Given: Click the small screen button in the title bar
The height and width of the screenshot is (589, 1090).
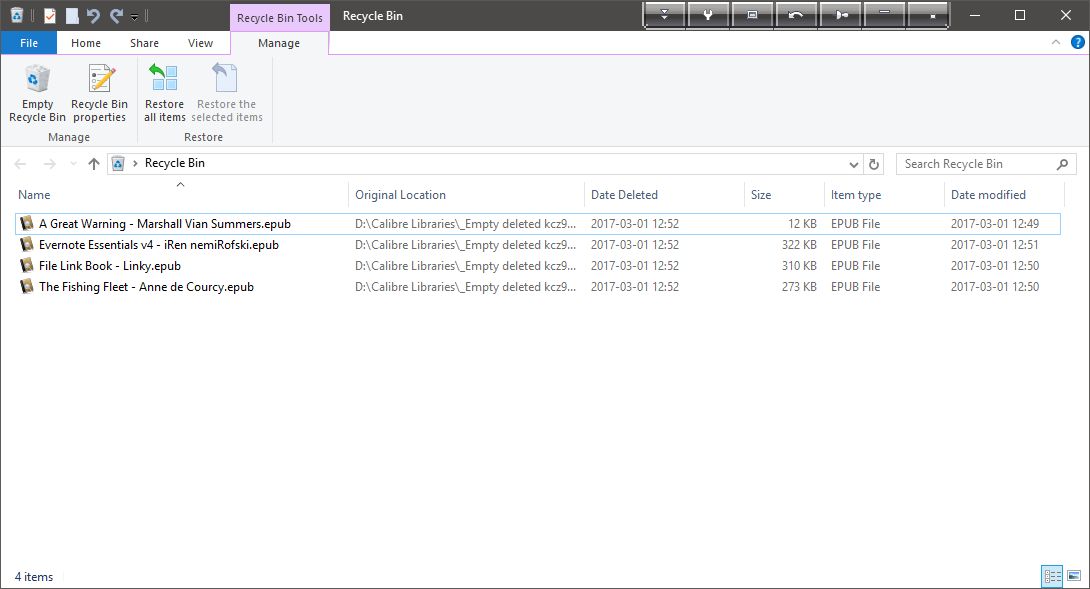Looking at the screenshot, I should 751,15.
